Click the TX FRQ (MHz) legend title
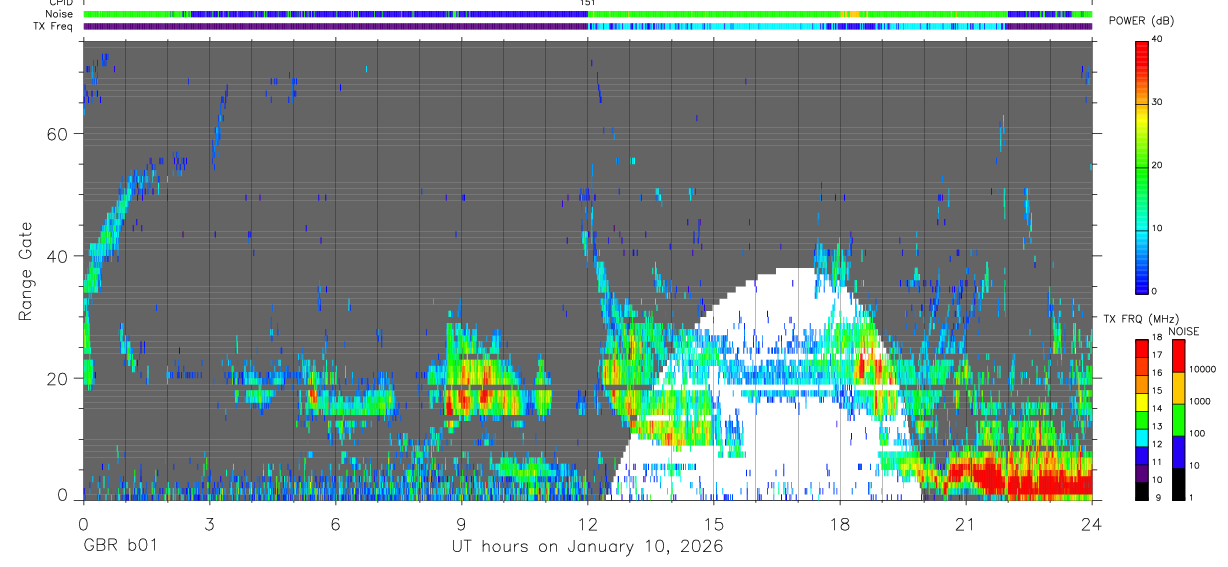 tap(1141, 318)
